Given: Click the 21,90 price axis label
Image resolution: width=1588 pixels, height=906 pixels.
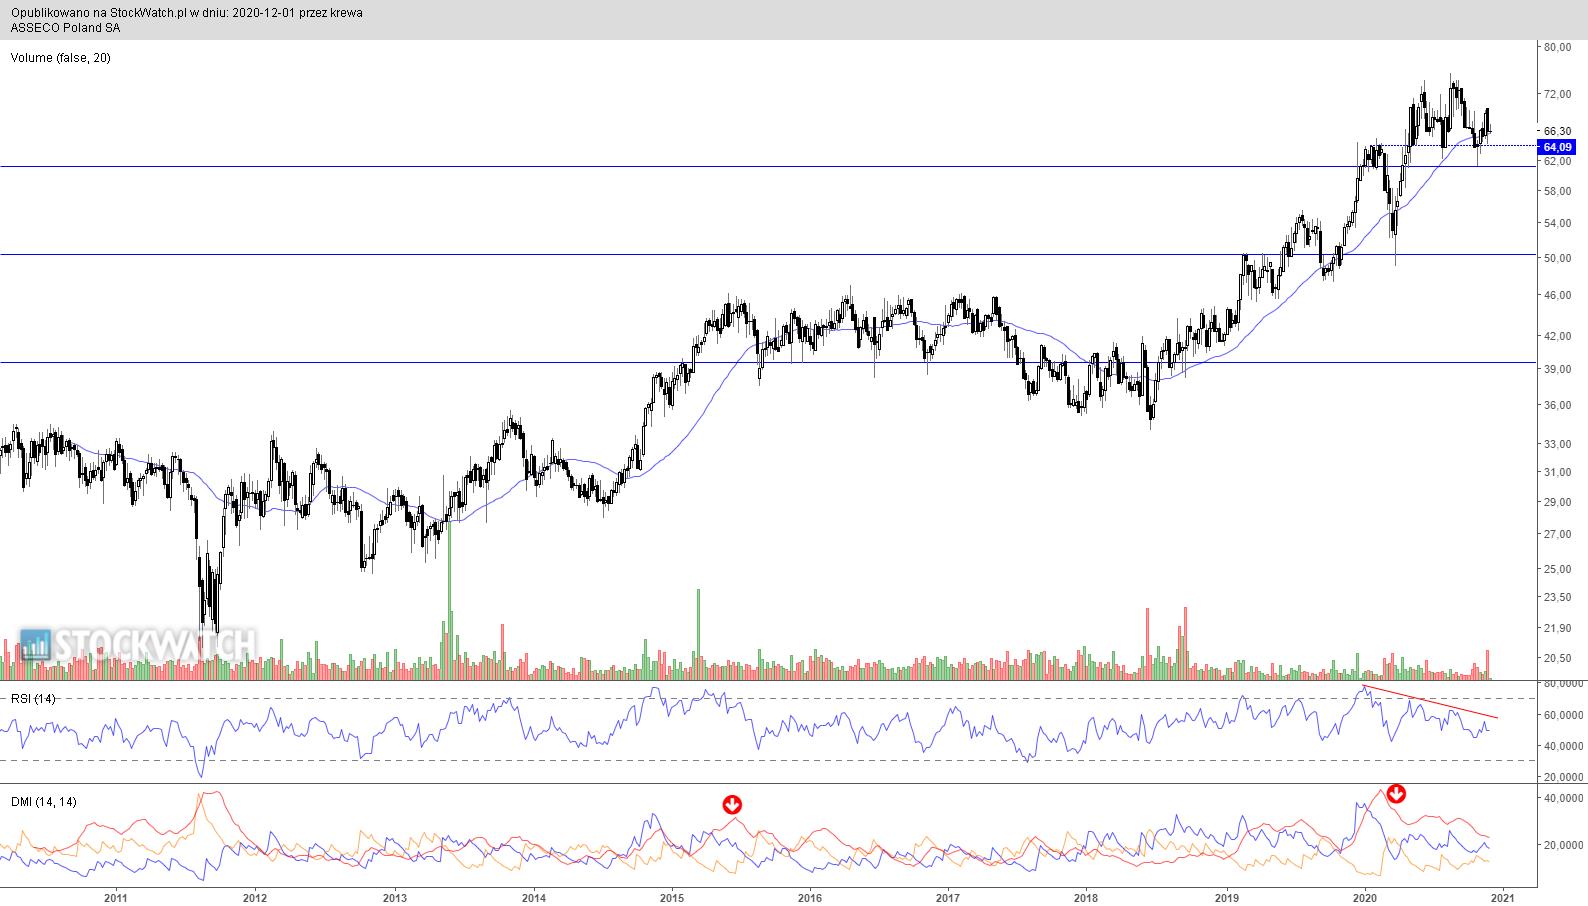Looking at the screenshot, I should pos(1558,628).
